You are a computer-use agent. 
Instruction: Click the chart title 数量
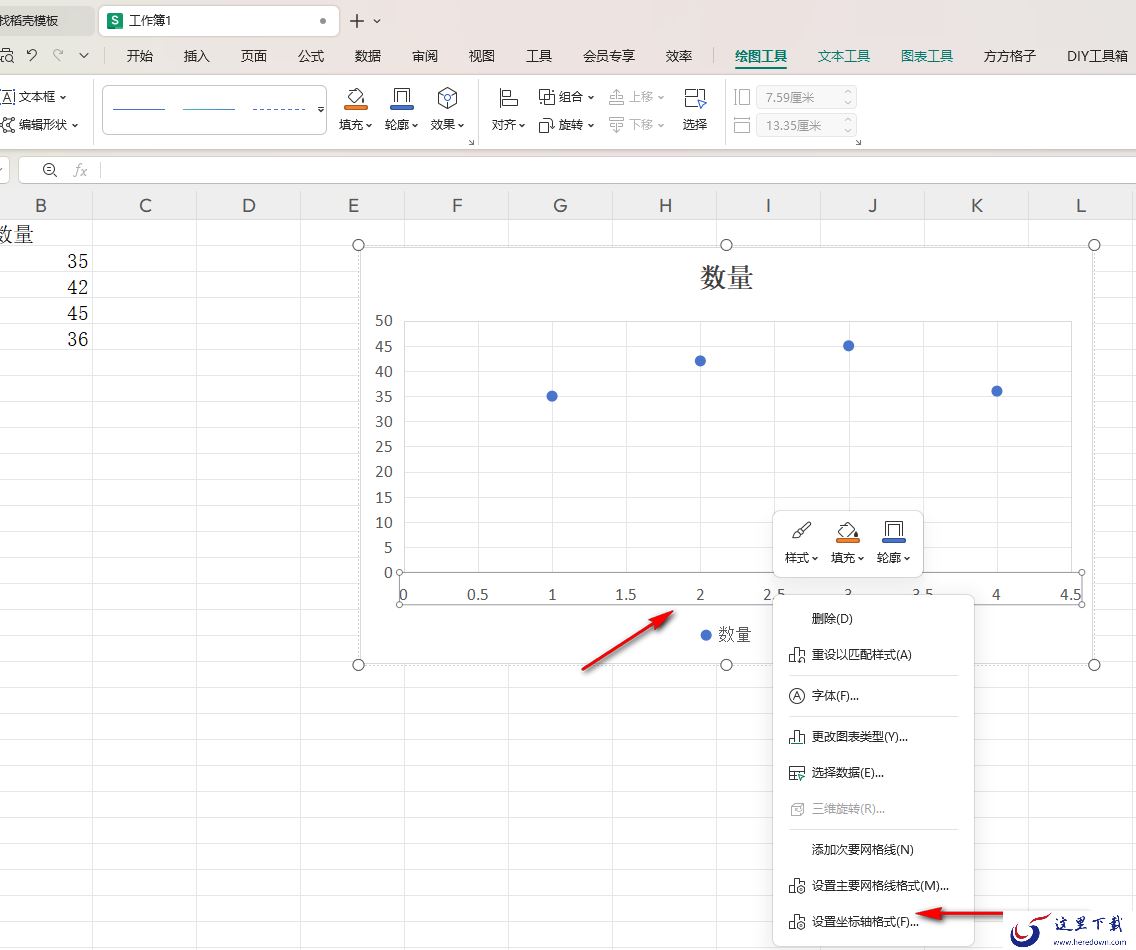click(x=727, y=278)
